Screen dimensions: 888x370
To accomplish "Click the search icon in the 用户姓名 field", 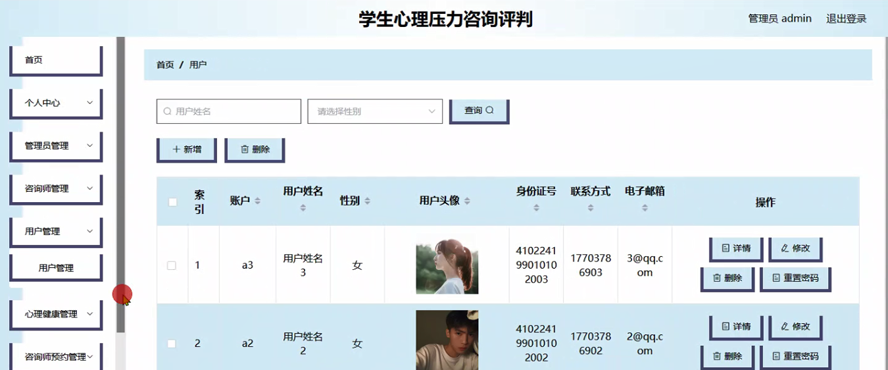I will [x=167, y=112].
